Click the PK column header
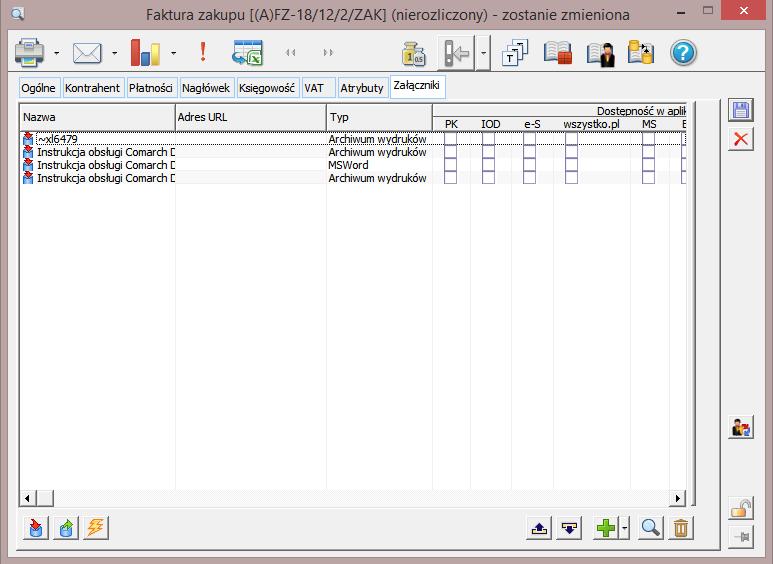Screen dimensions: 773x564 coord(452,124)
